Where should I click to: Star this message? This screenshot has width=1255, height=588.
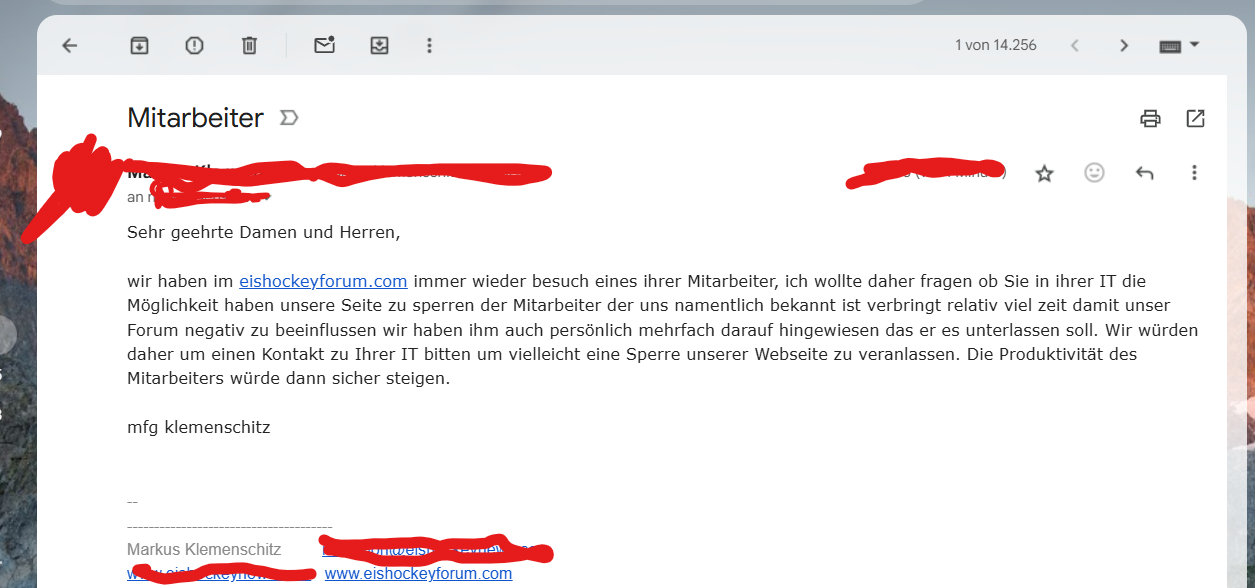click(x=1044, y=174)
